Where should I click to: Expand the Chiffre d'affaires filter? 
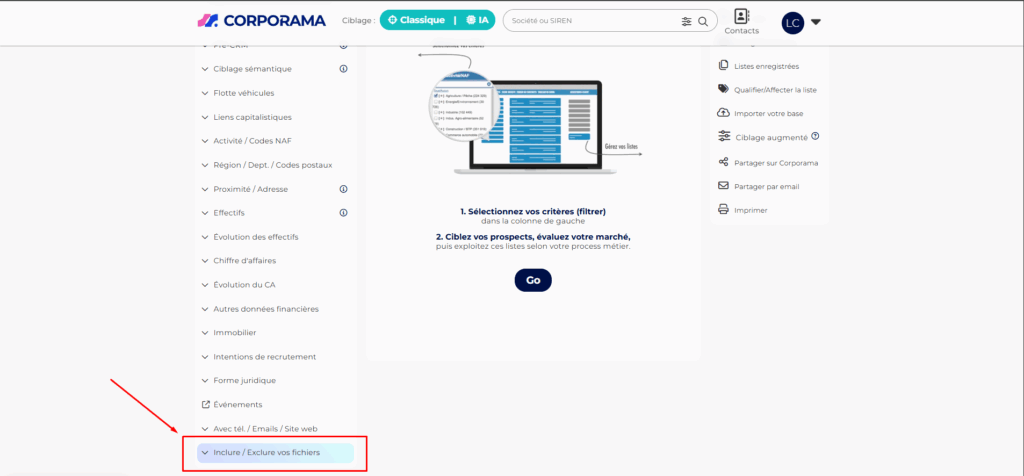[245, 261]
